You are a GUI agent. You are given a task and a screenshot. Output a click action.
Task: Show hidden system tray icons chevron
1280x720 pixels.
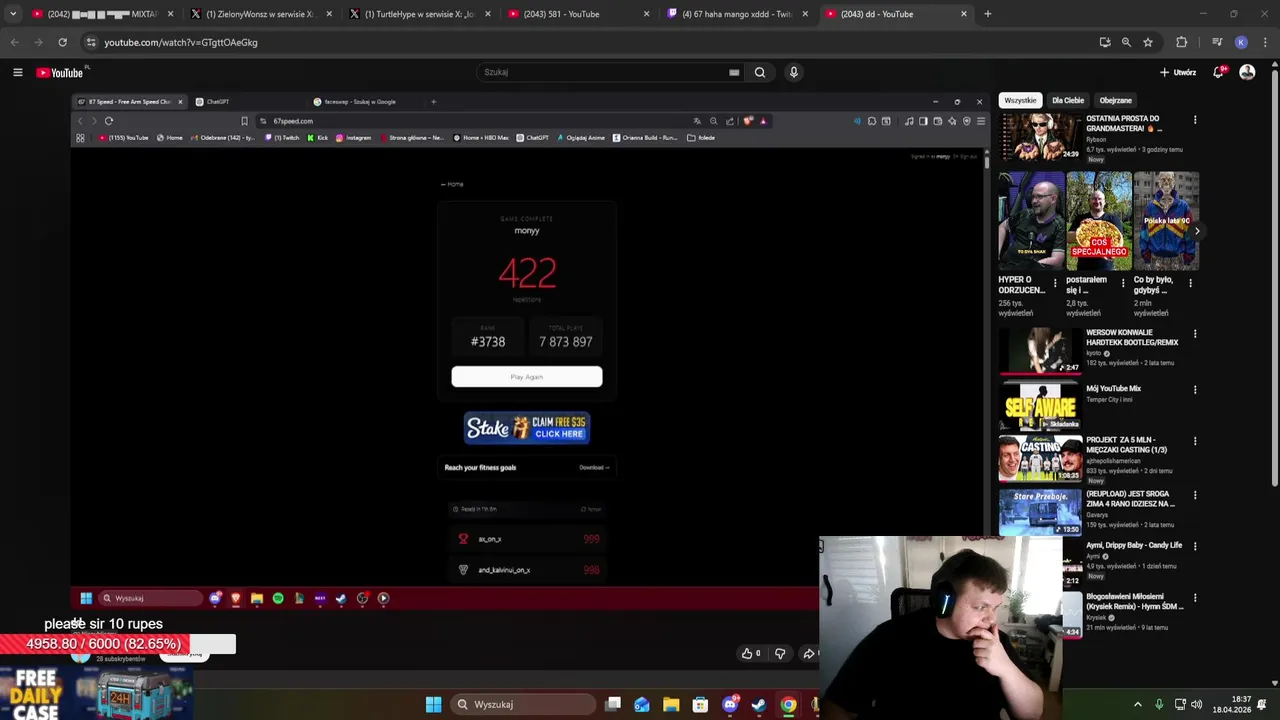tap(1137, 704)
